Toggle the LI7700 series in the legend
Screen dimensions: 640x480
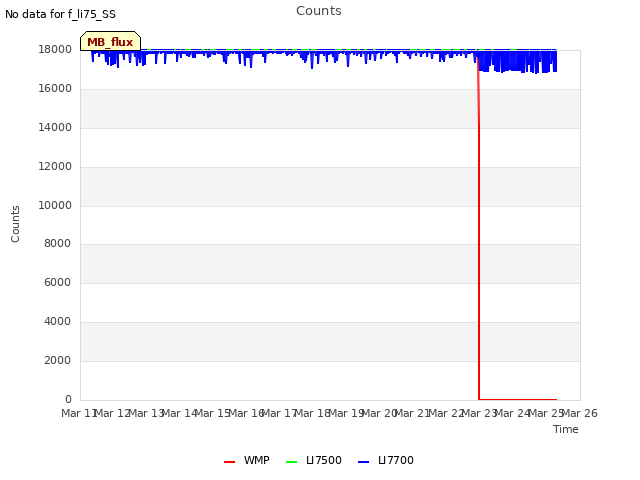386,460
